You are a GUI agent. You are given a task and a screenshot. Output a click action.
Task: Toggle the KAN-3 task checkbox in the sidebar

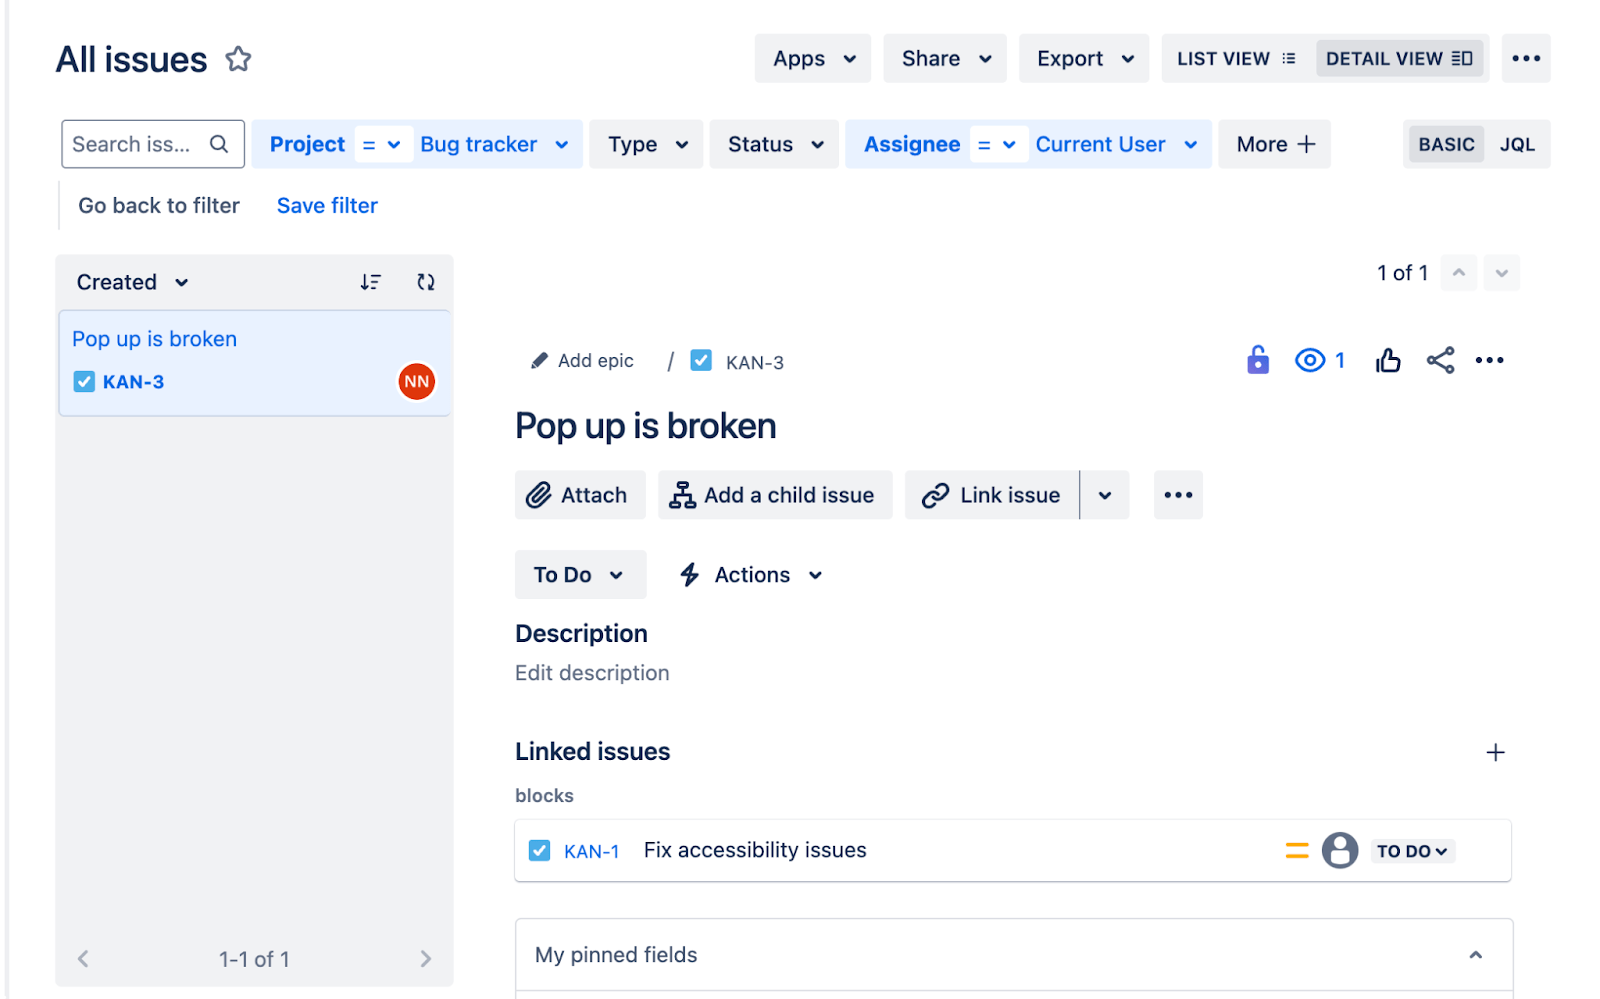pos(84,381)
